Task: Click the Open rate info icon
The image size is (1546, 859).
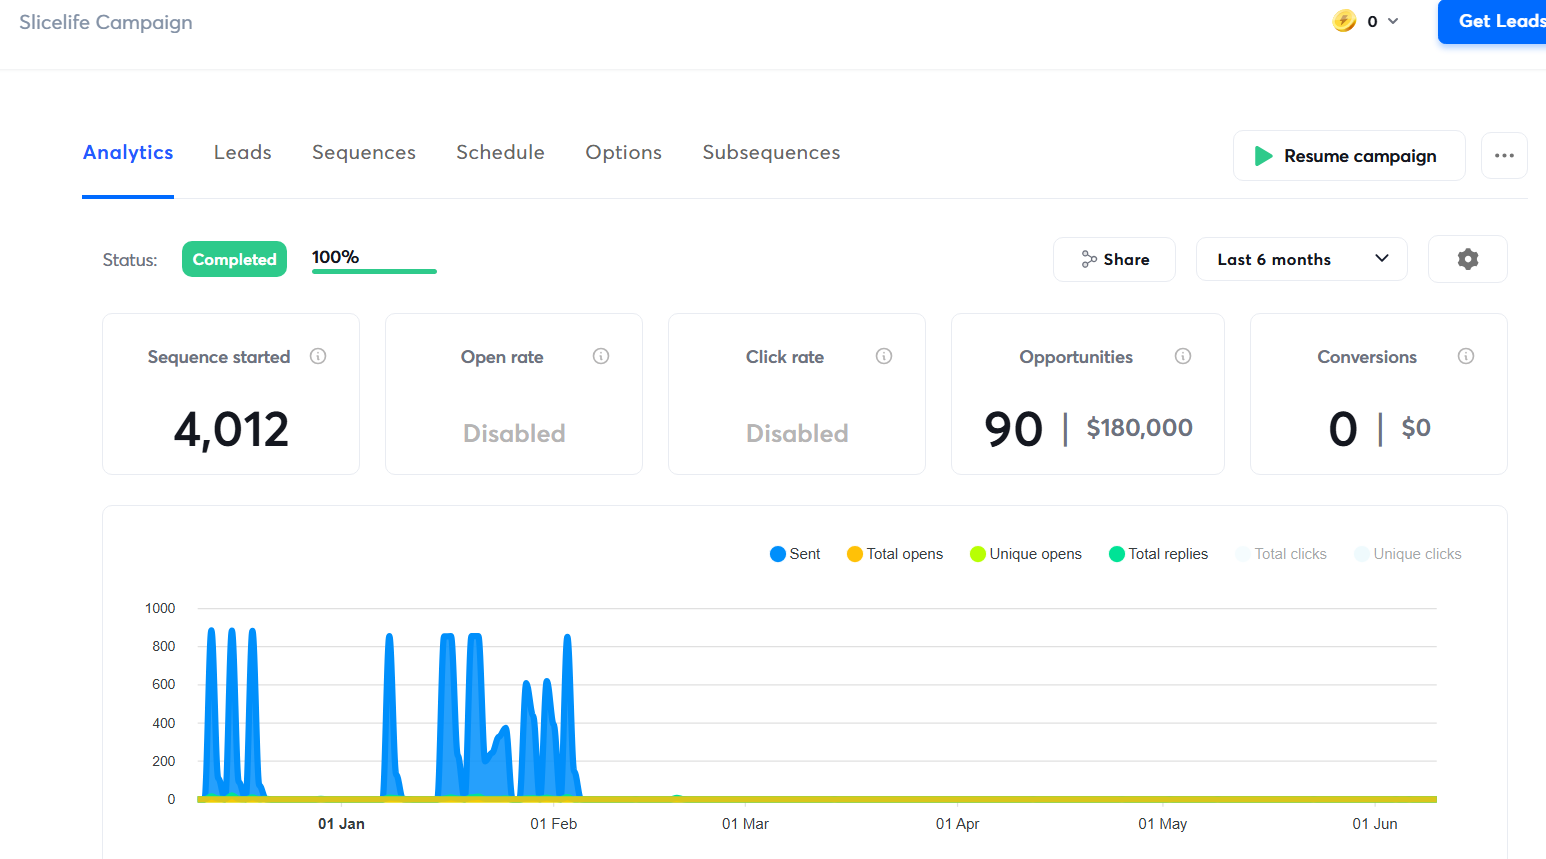Action: point(601,356)
